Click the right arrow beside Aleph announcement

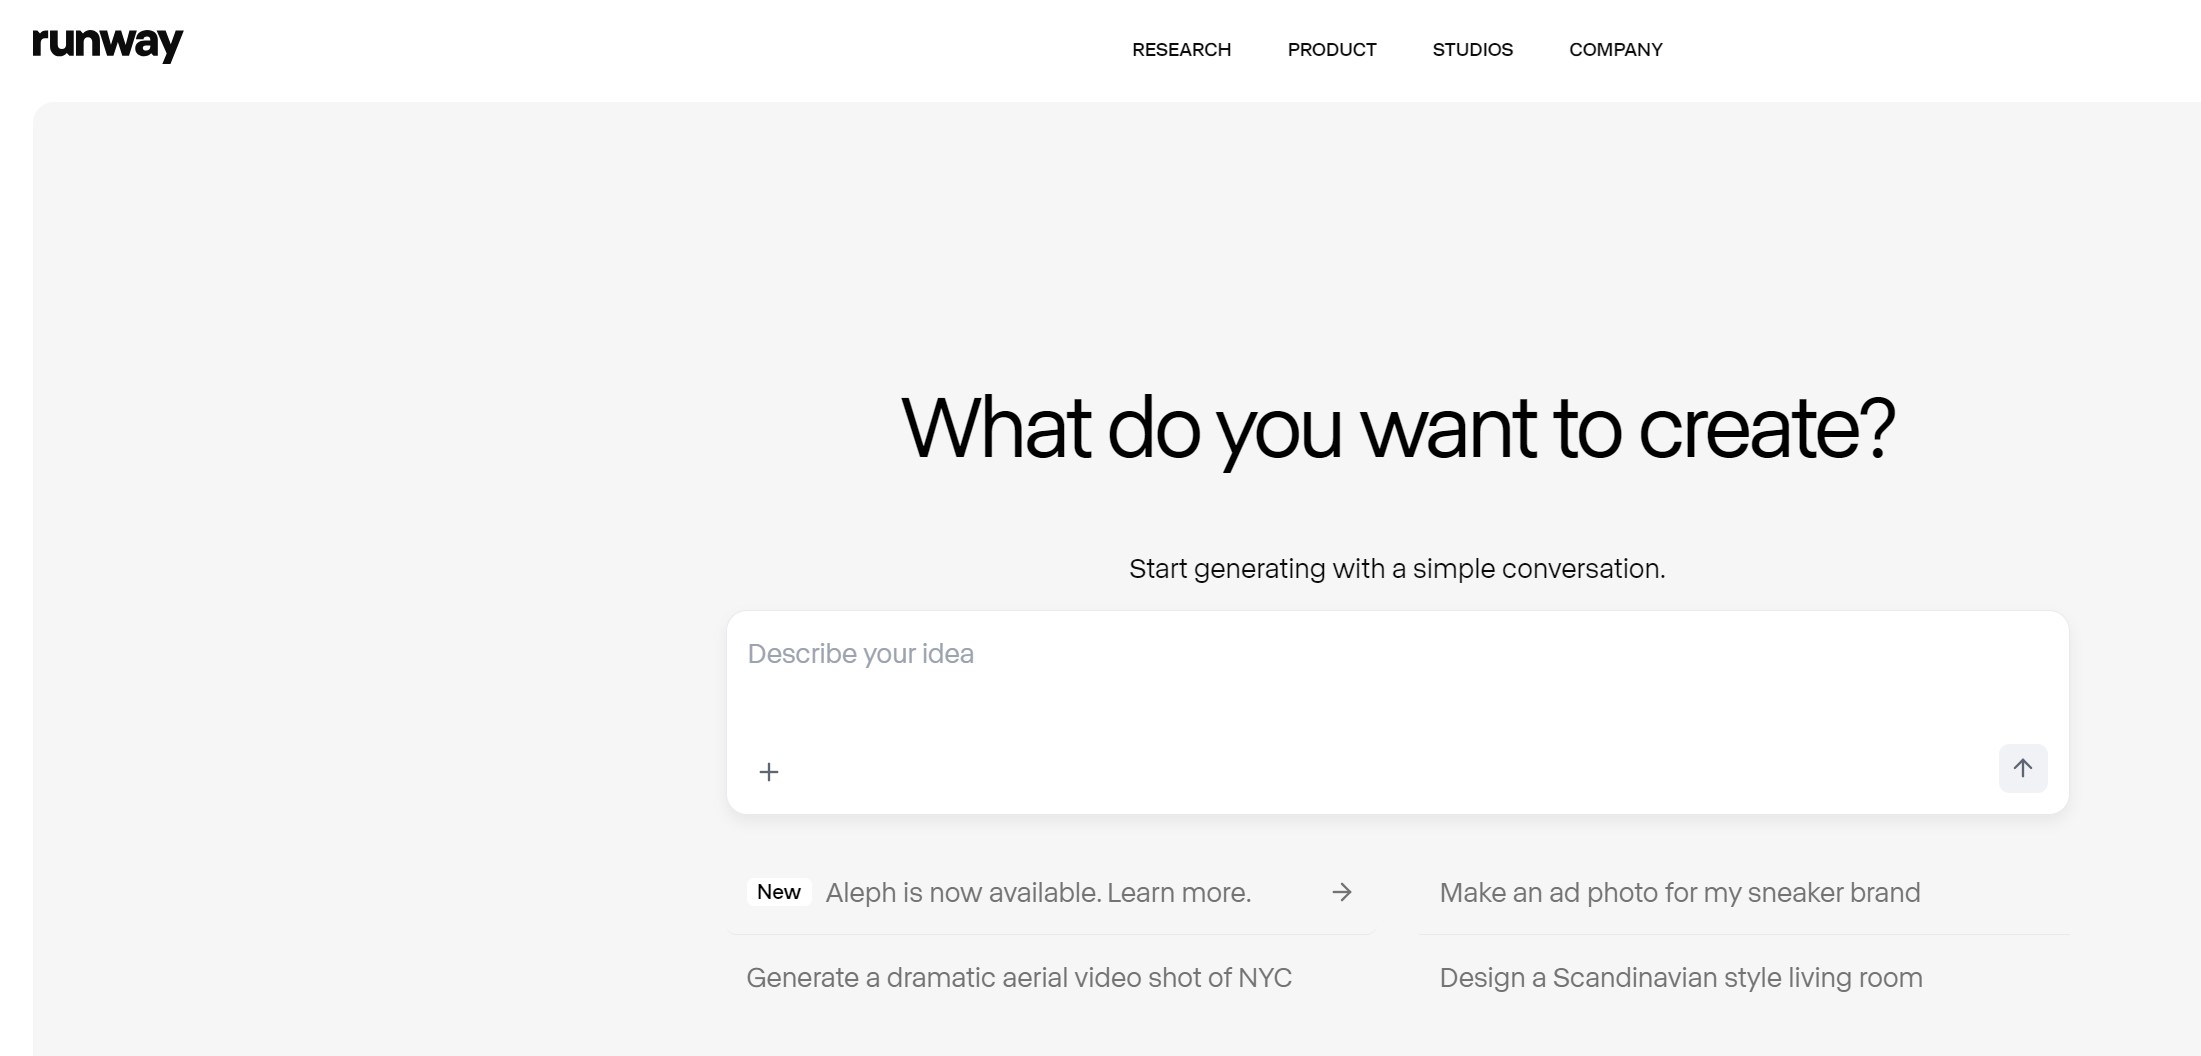click(1341, 892)
